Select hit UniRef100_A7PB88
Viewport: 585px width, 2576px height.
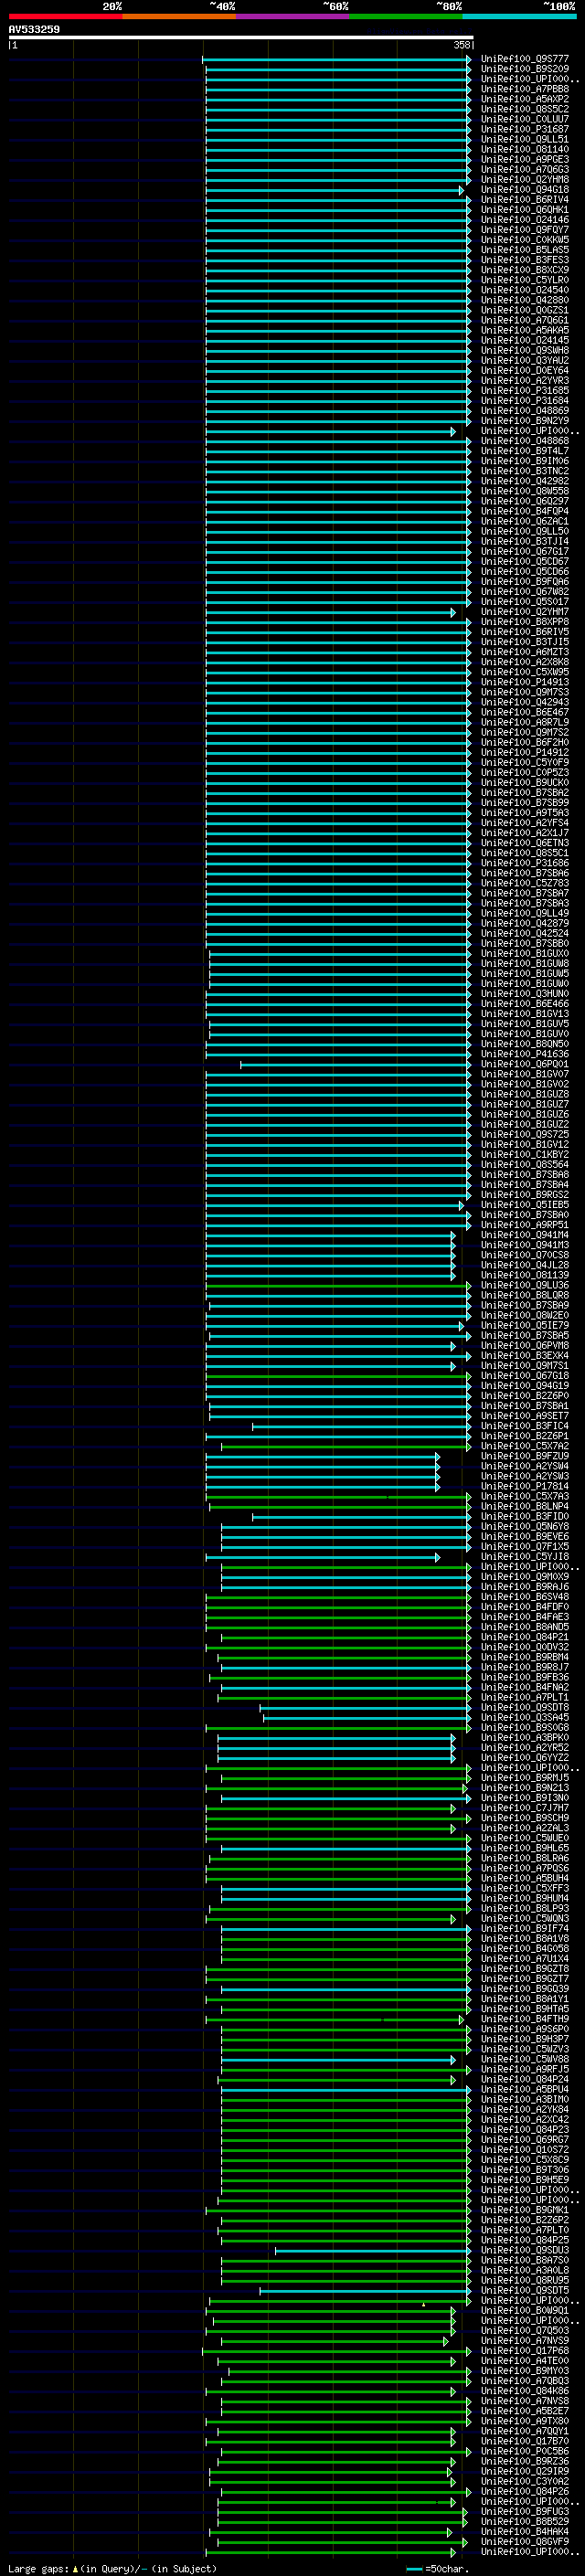tap(525, 89)
